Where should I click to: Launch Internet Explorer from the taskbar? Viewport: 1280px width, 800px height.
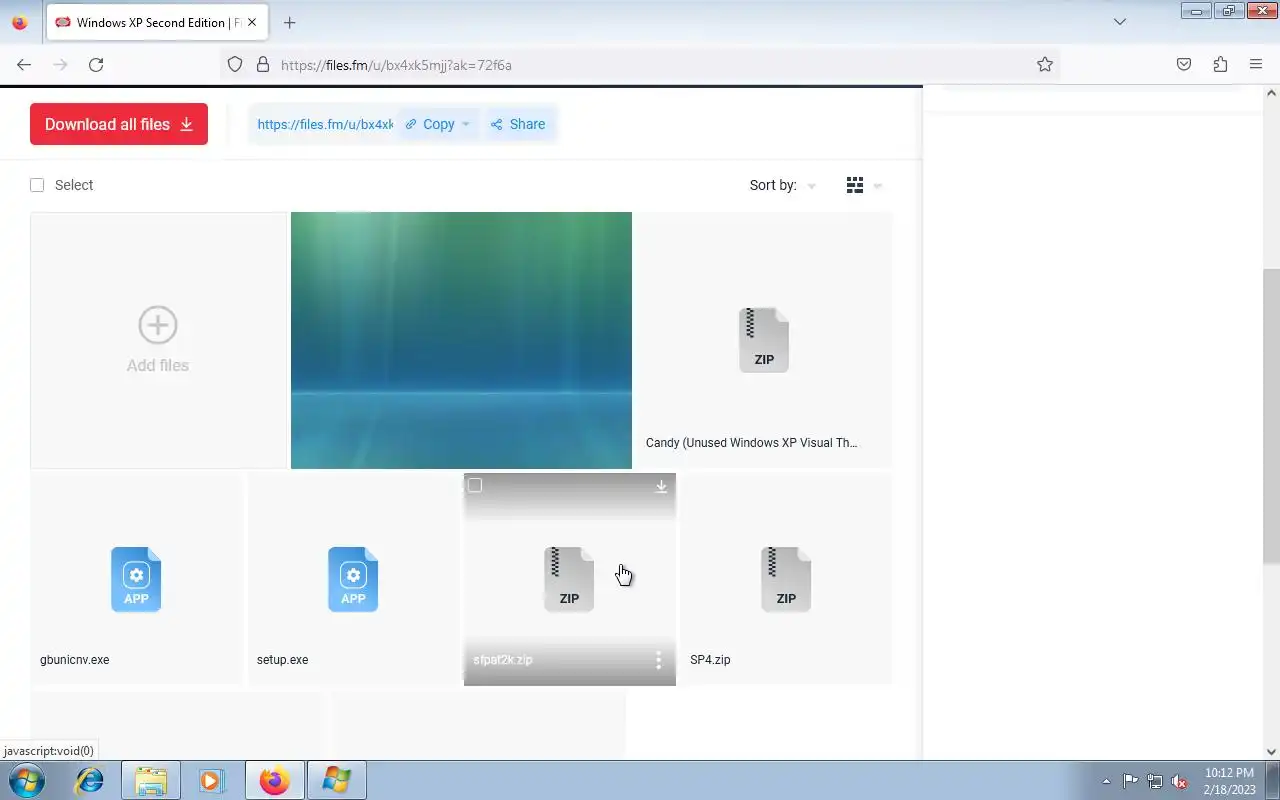click(90, 780)
